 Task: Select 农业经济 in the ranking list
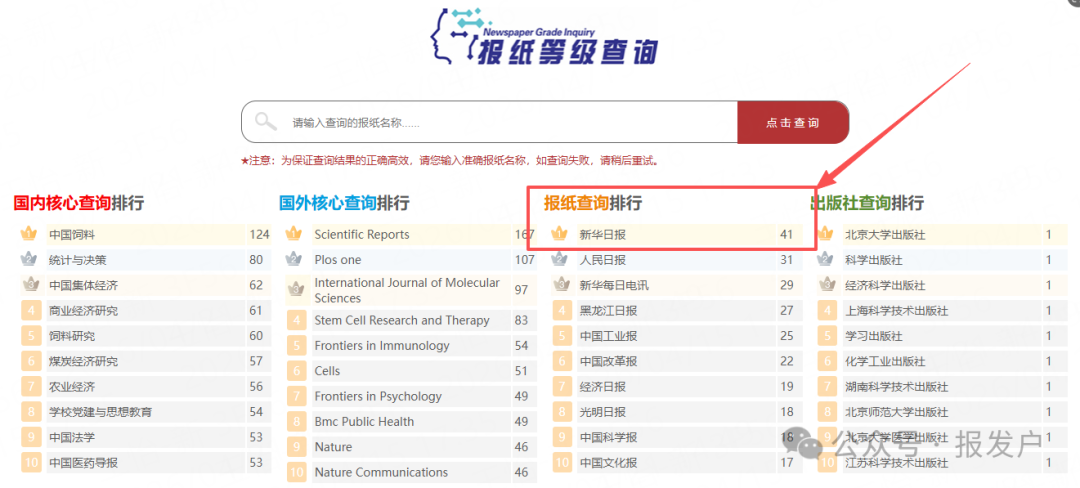click(x=72, y=387)
